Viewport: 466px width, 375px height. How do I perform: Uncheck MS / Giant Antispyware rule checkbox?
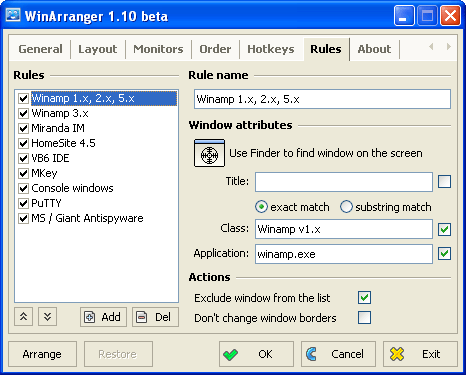click(x=23, y=218)
